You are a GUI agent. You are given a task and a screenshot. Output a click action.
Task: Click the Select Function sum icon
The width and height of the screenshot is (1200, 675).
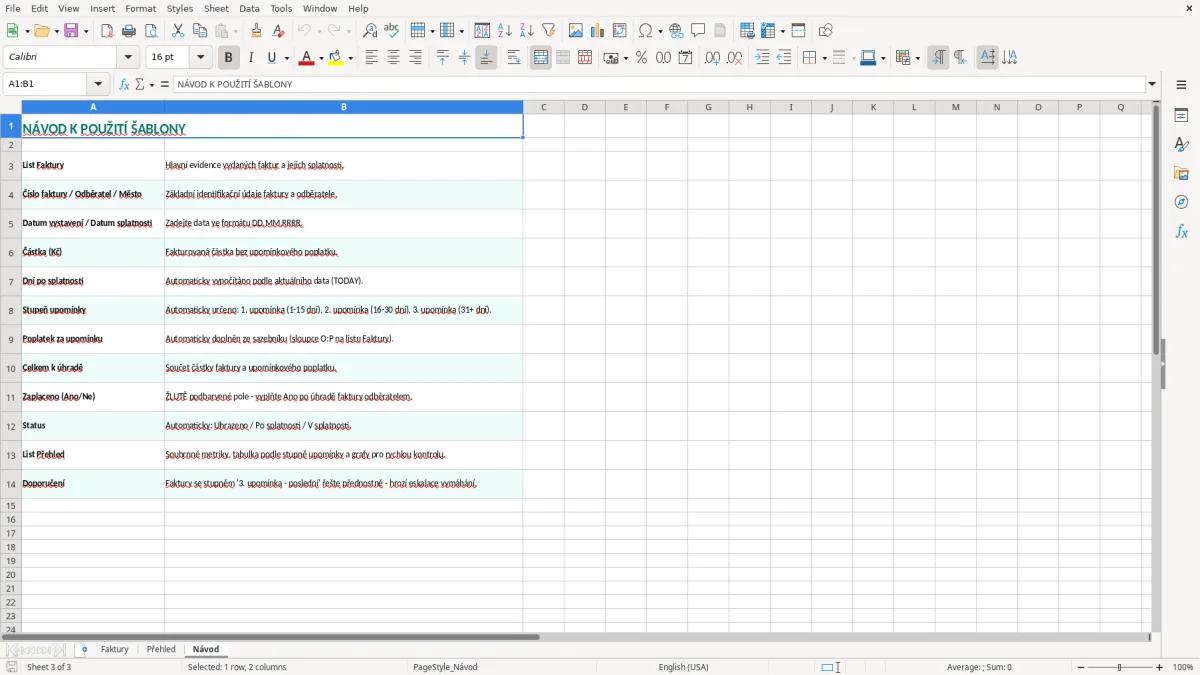tap(140, 84)
